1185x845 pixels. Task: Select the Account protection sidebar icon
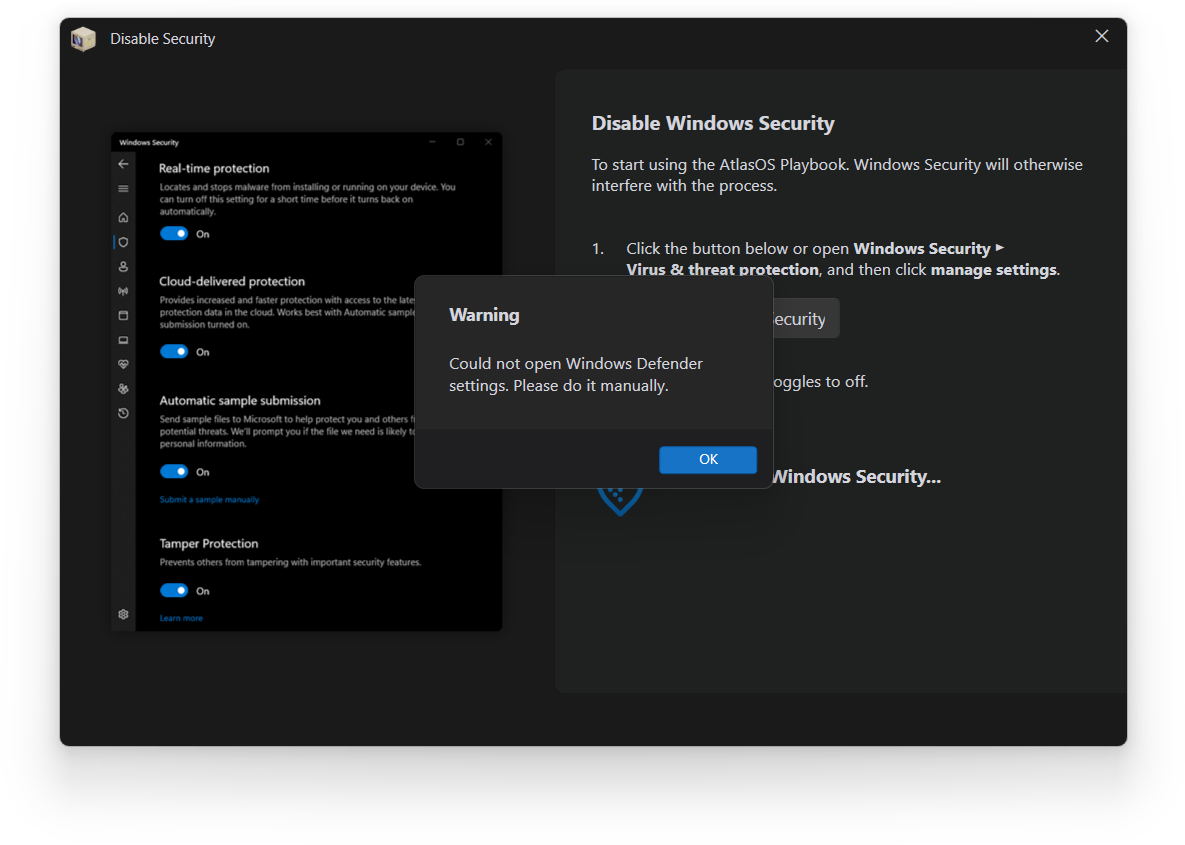click(122, 266)
